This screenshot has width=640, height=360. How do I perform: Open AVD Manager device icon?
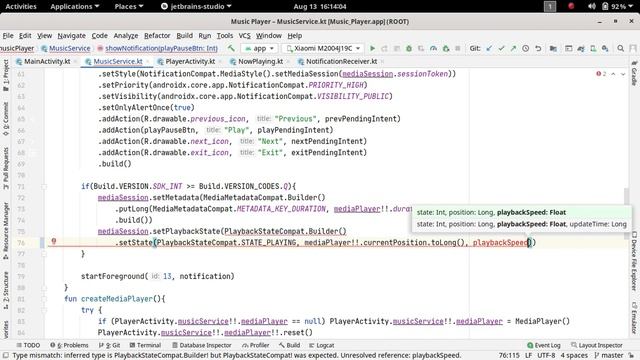[x=593, y=48]
